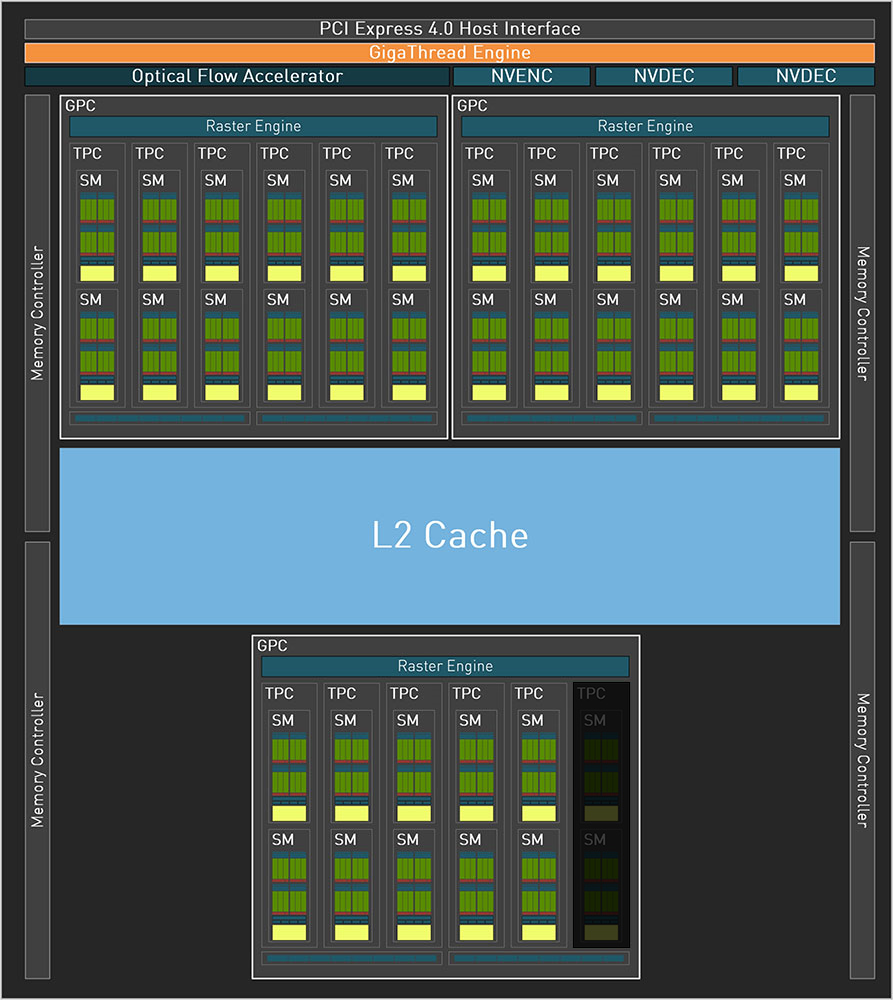Select the blue L2 Cache block
Image resolution: width=893 pixels, height=1000 pixels.
450,536
